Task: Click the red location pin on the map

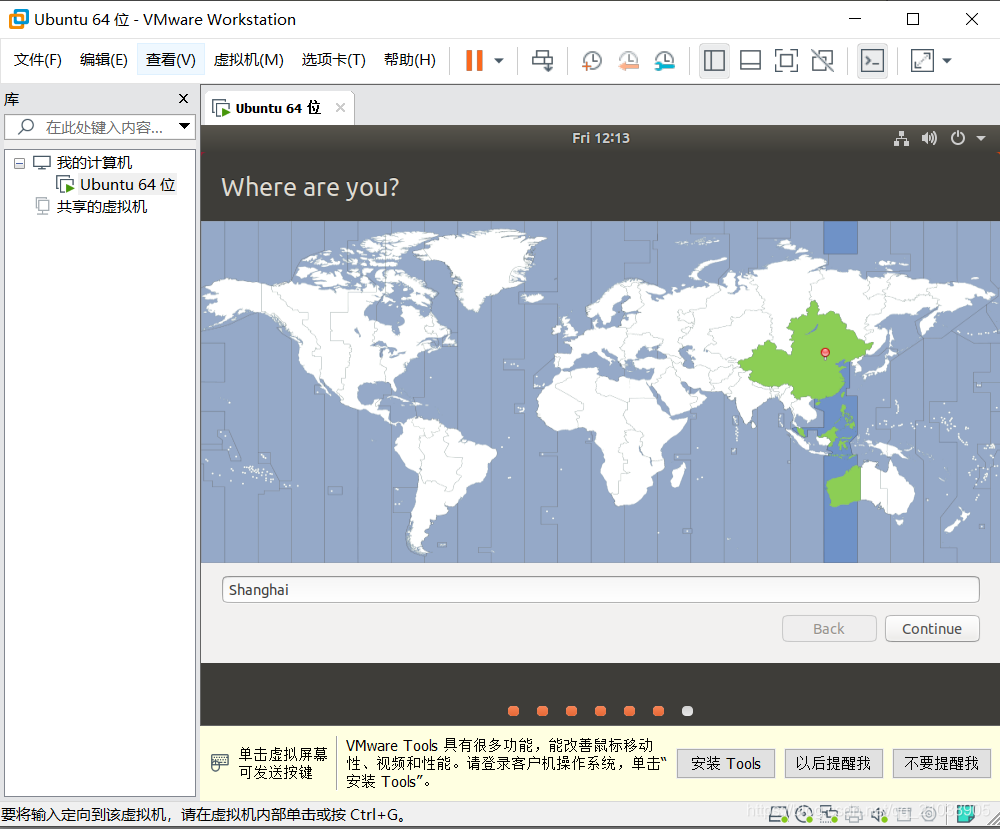Action: (x=825, y=353)
